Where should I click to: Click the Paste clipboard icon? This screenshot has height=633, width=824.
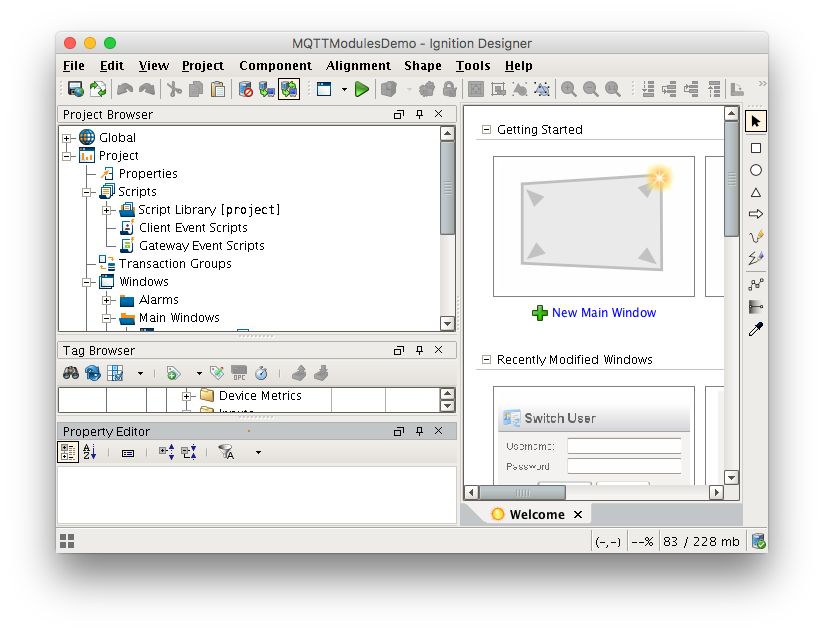(218, 89)
